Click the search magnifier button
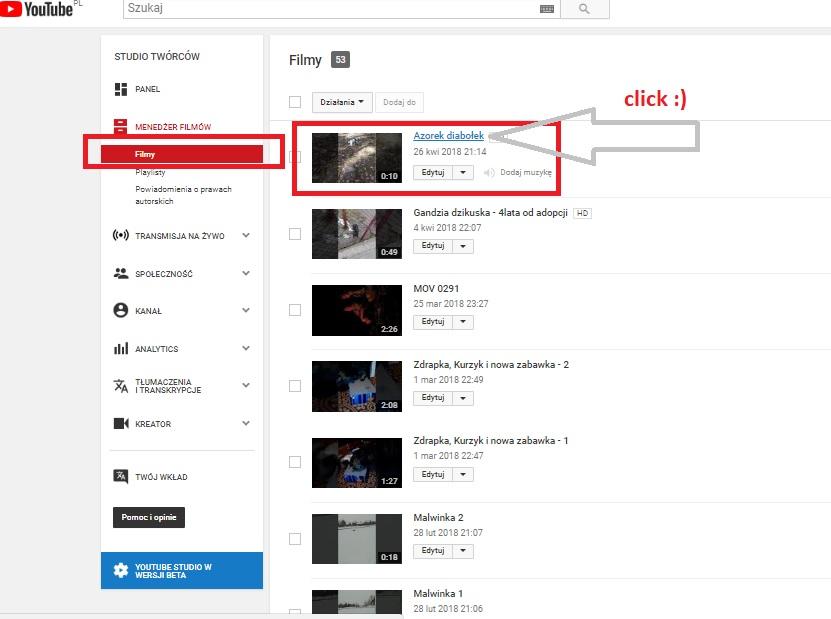The width and height of the screenshot is (831, 619). [584, 9]
